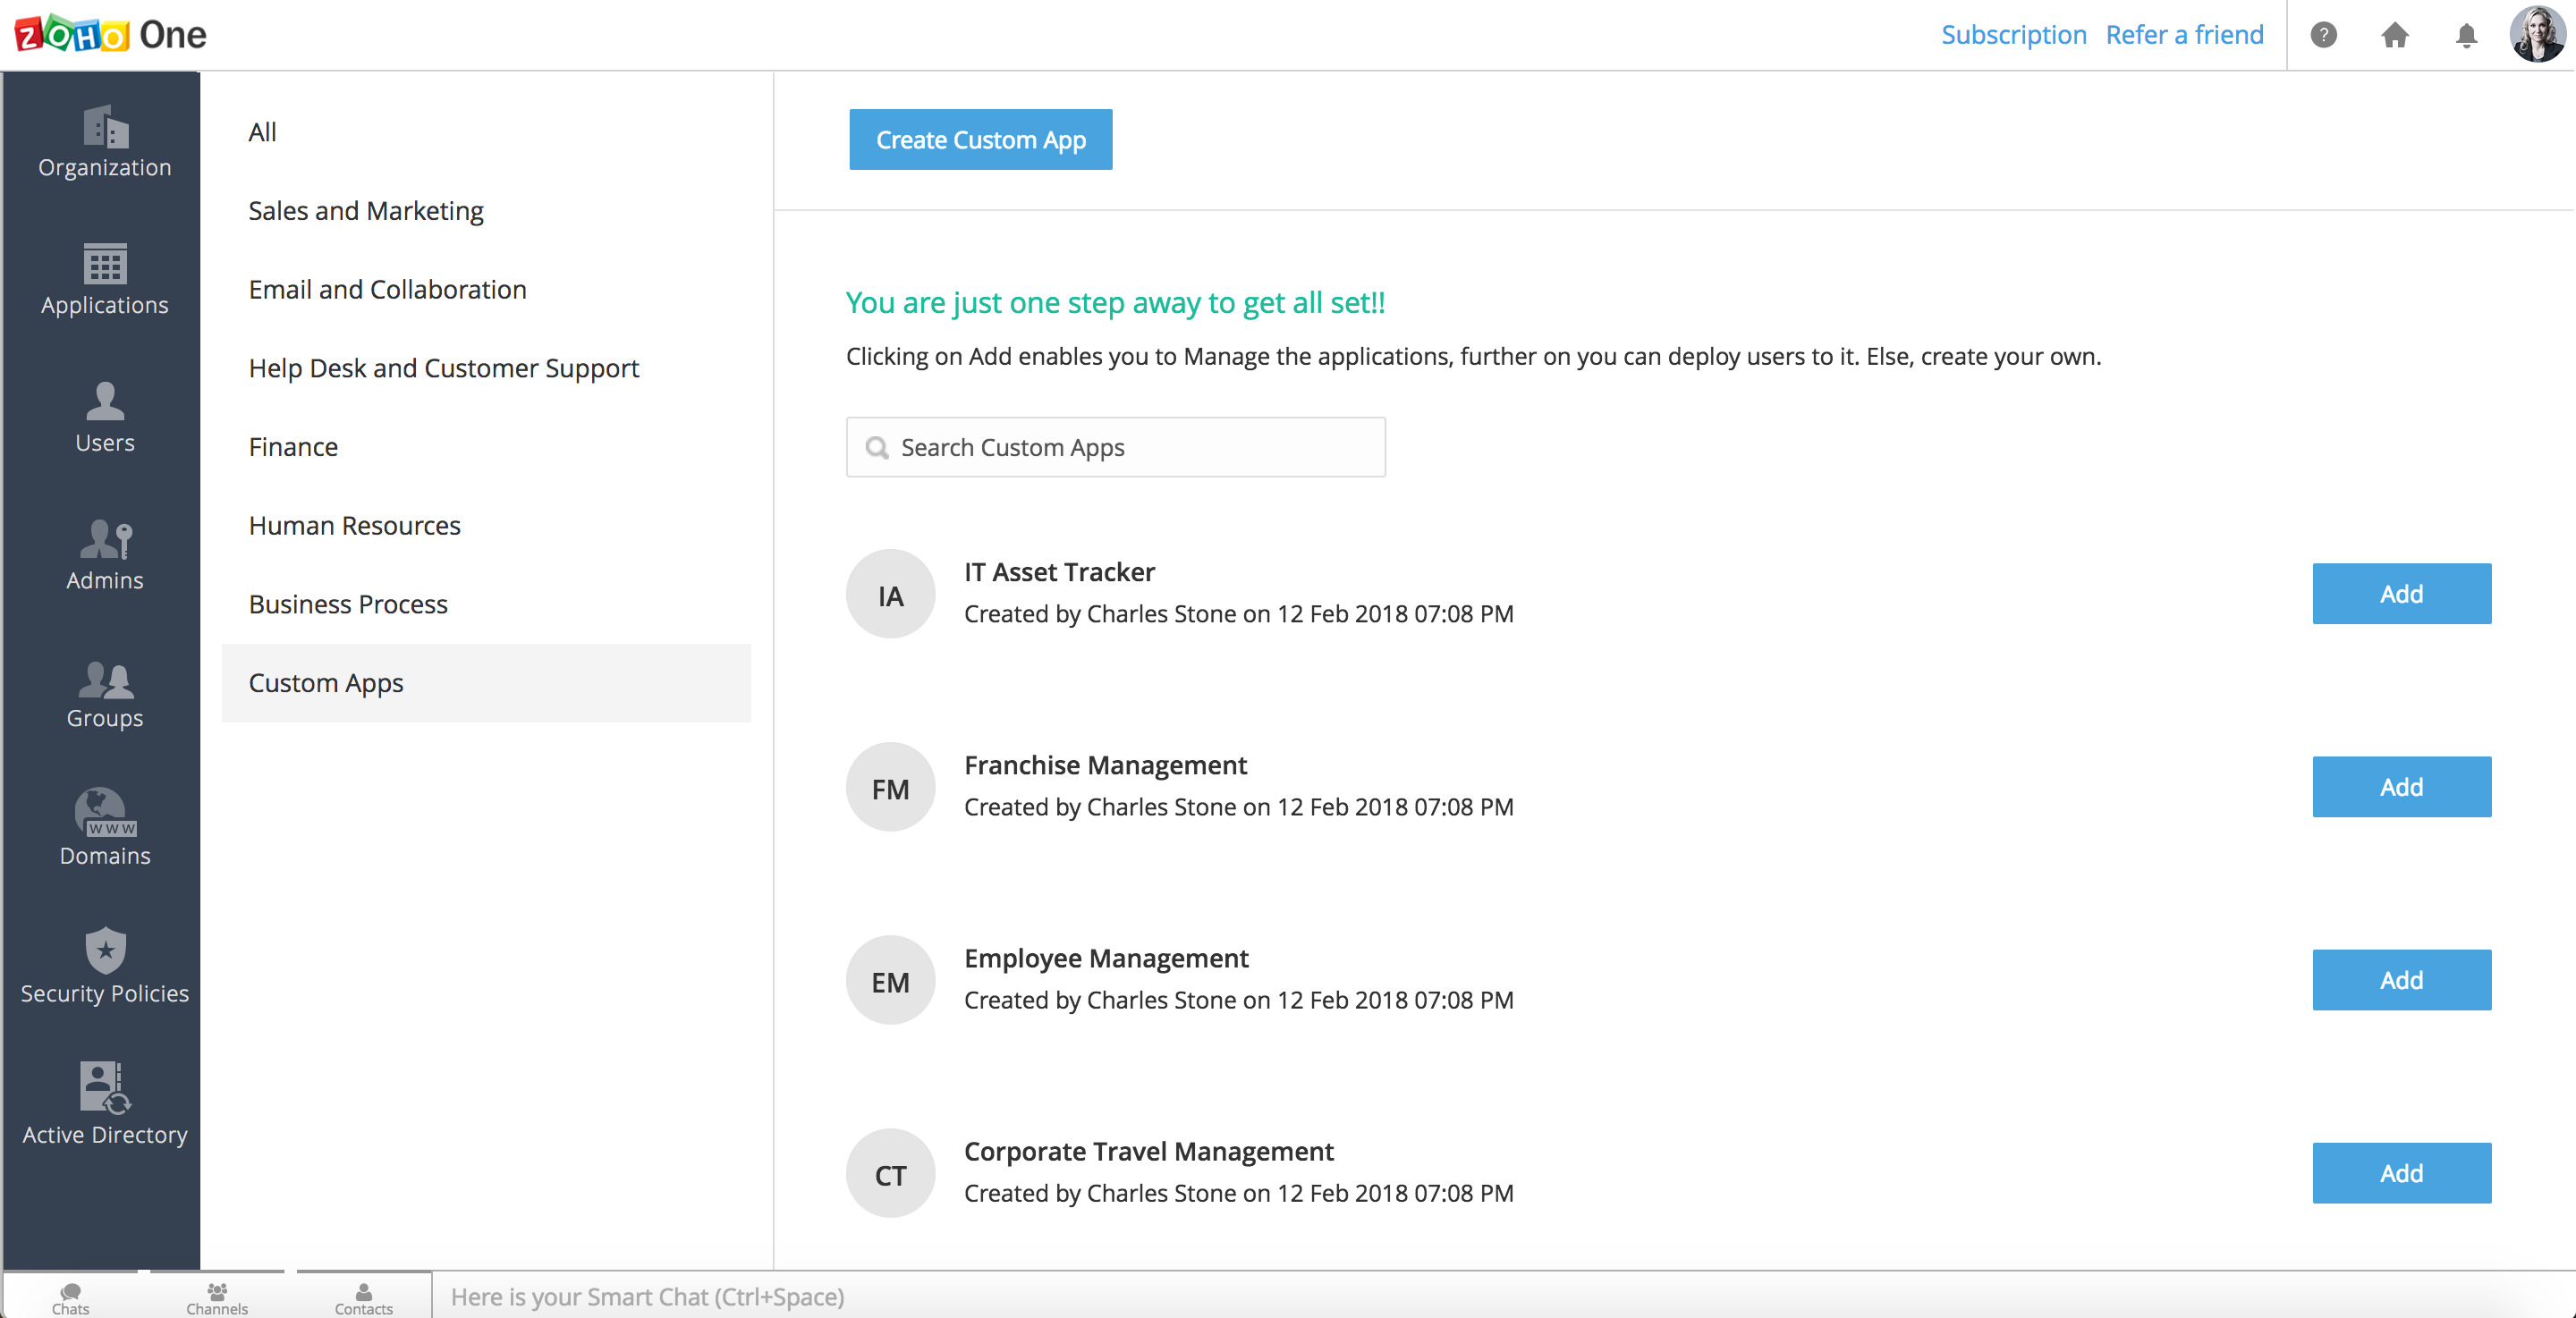Open Active Directory sync icon
This screenshot has width=2576, height=1318.
105,1088
